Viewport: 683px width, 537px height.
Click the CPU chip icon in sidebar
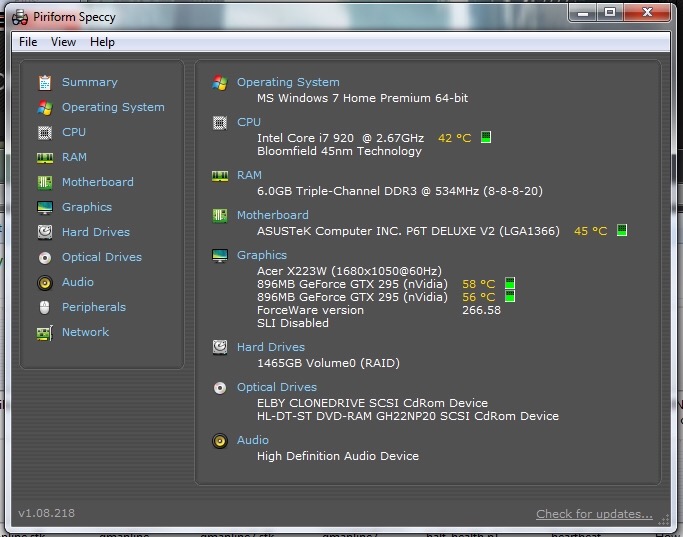click(45, 132)
